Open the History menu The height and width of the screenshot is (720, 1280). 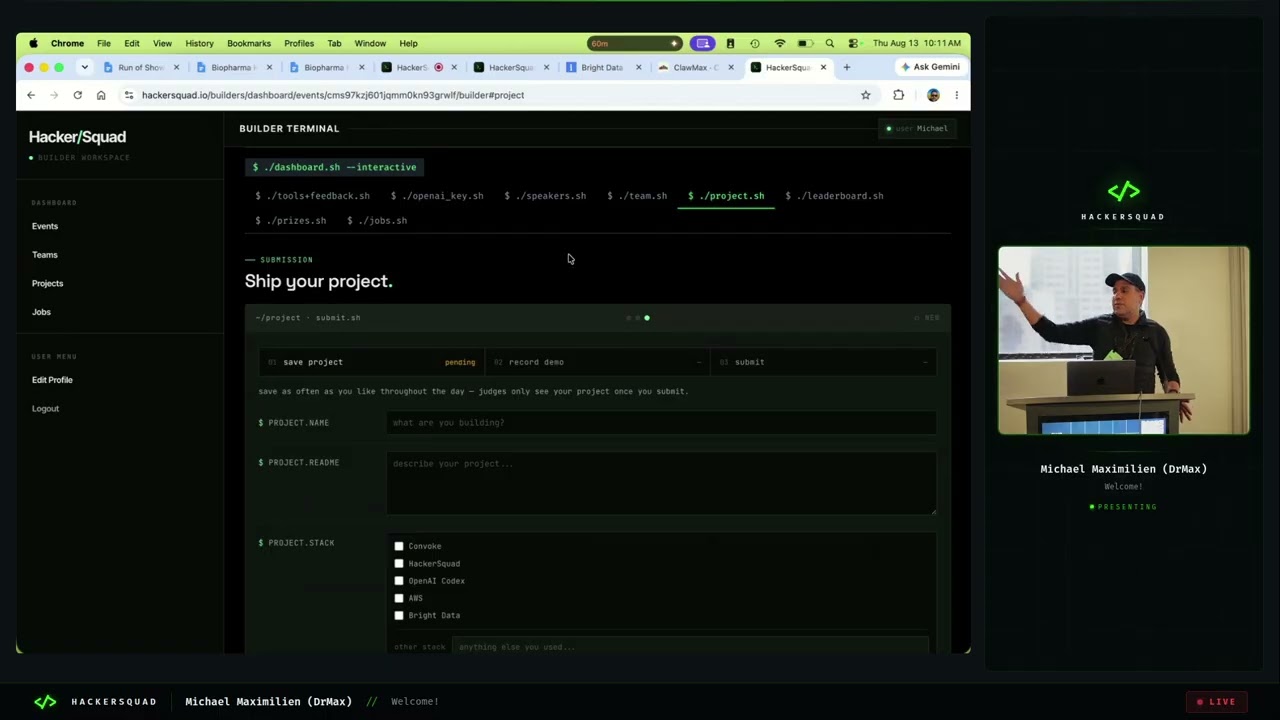click(199, 43)
